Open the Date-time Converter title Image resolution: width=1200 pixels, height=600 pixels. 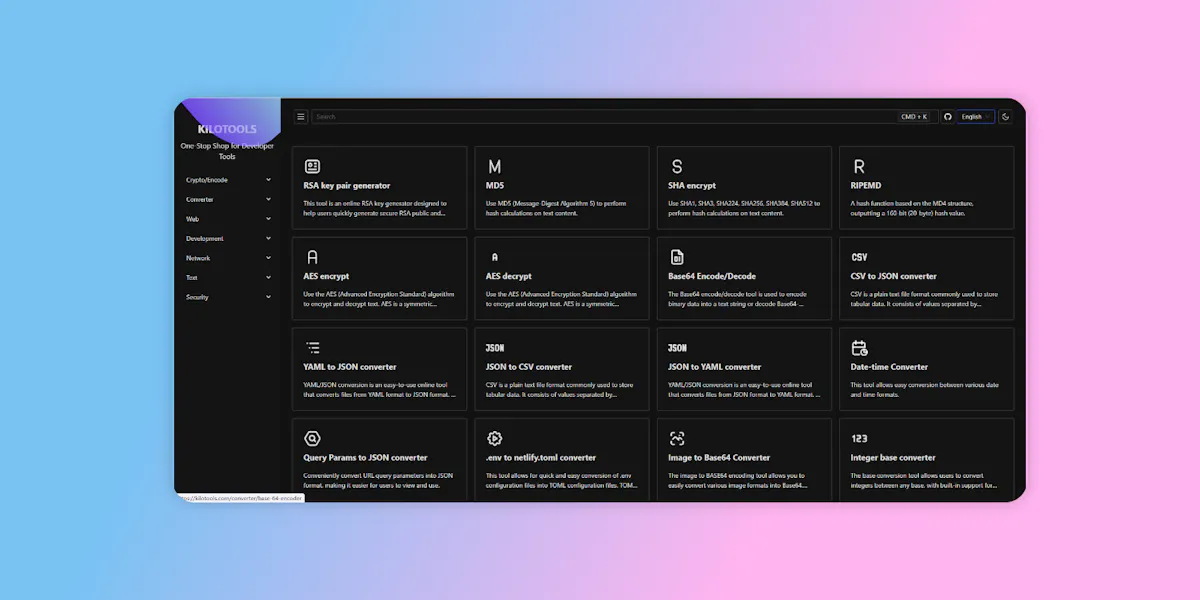(890, 367)
